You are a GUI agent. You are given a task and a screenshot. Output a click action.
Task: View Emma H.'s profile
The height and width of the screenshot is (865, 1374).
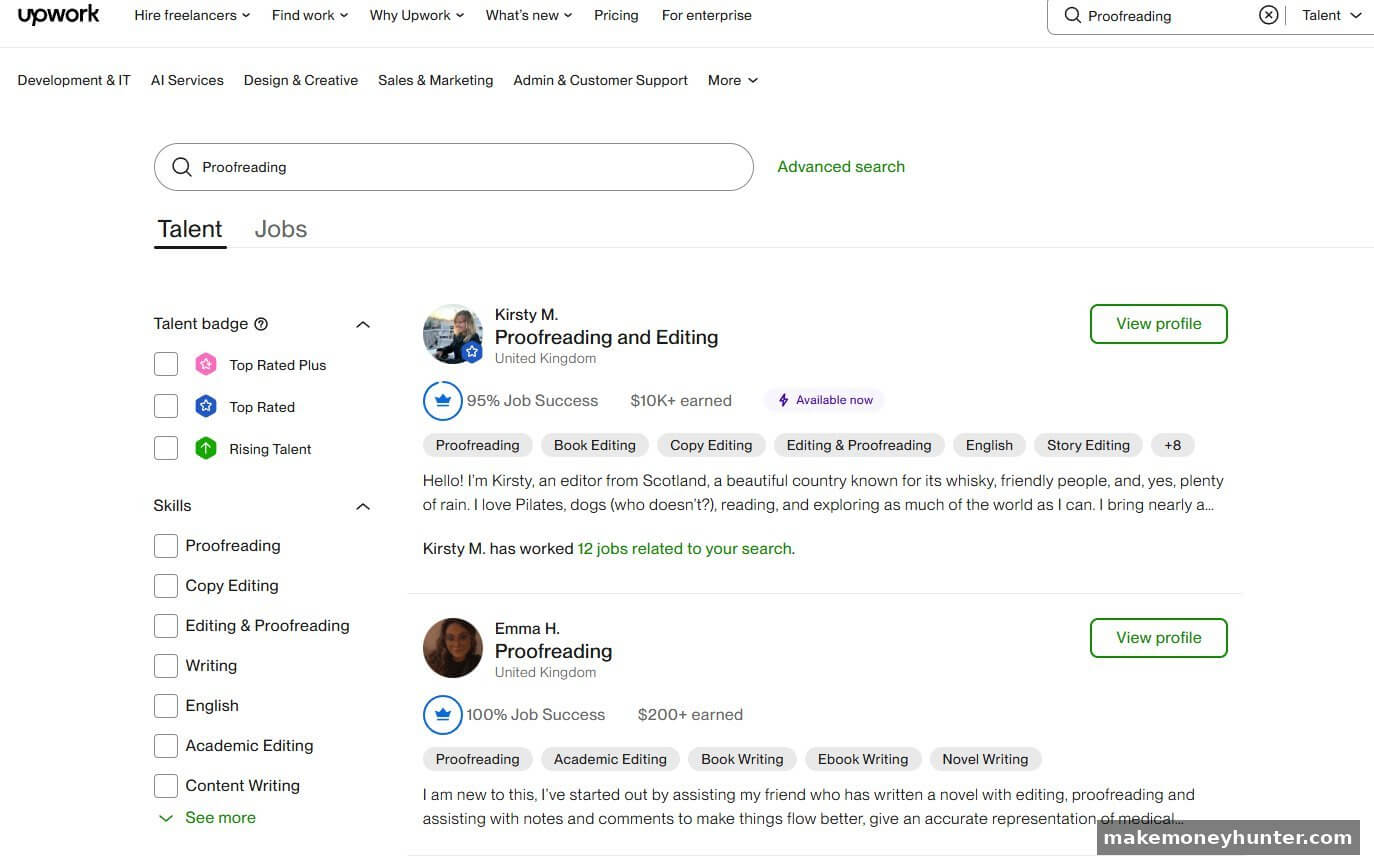pyautogui.click(x=1158, y=638)
